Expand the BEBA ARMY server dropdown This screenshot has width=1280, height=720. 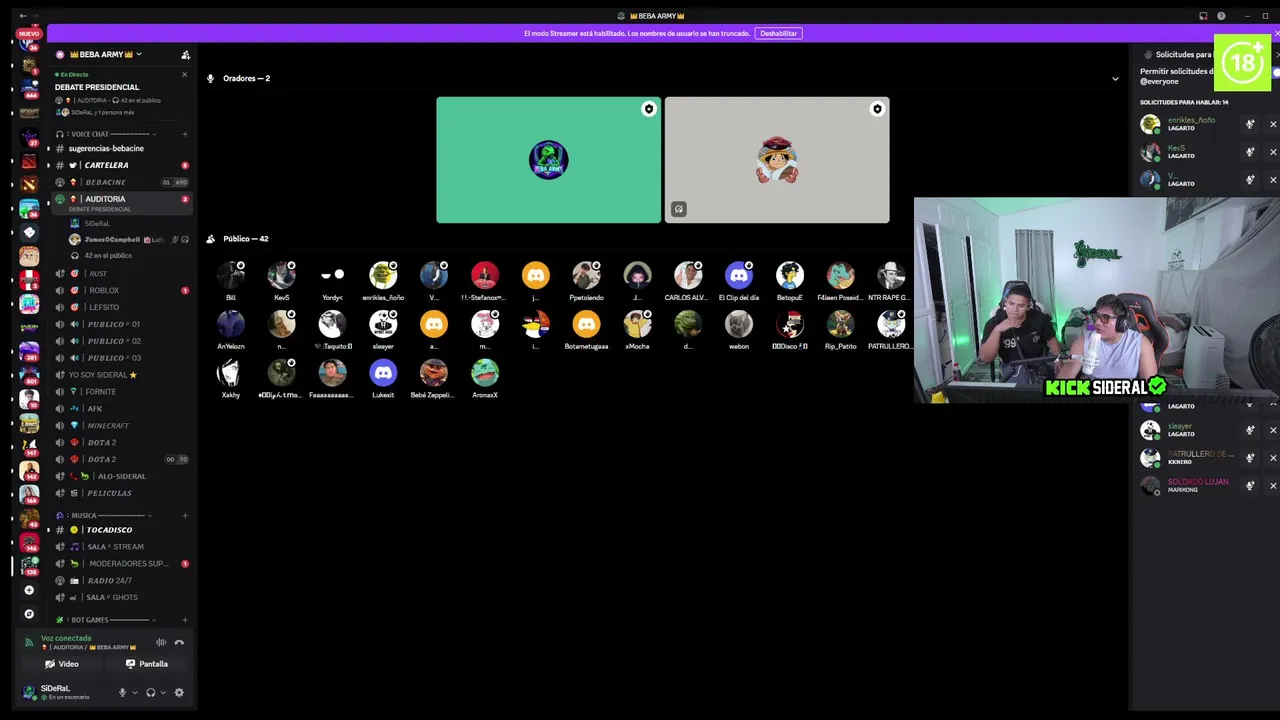(138, 54)
